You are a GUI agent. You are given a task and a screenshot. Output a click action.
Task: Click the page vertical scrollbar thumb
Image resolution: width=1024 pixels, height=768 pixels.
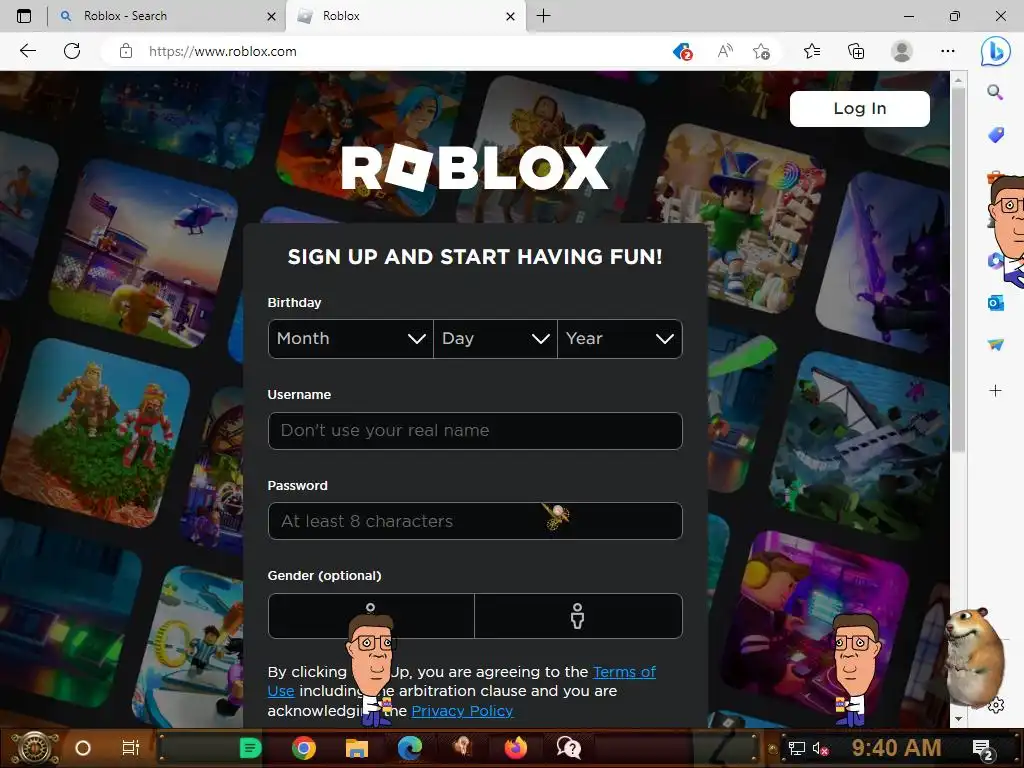[958, 270]
